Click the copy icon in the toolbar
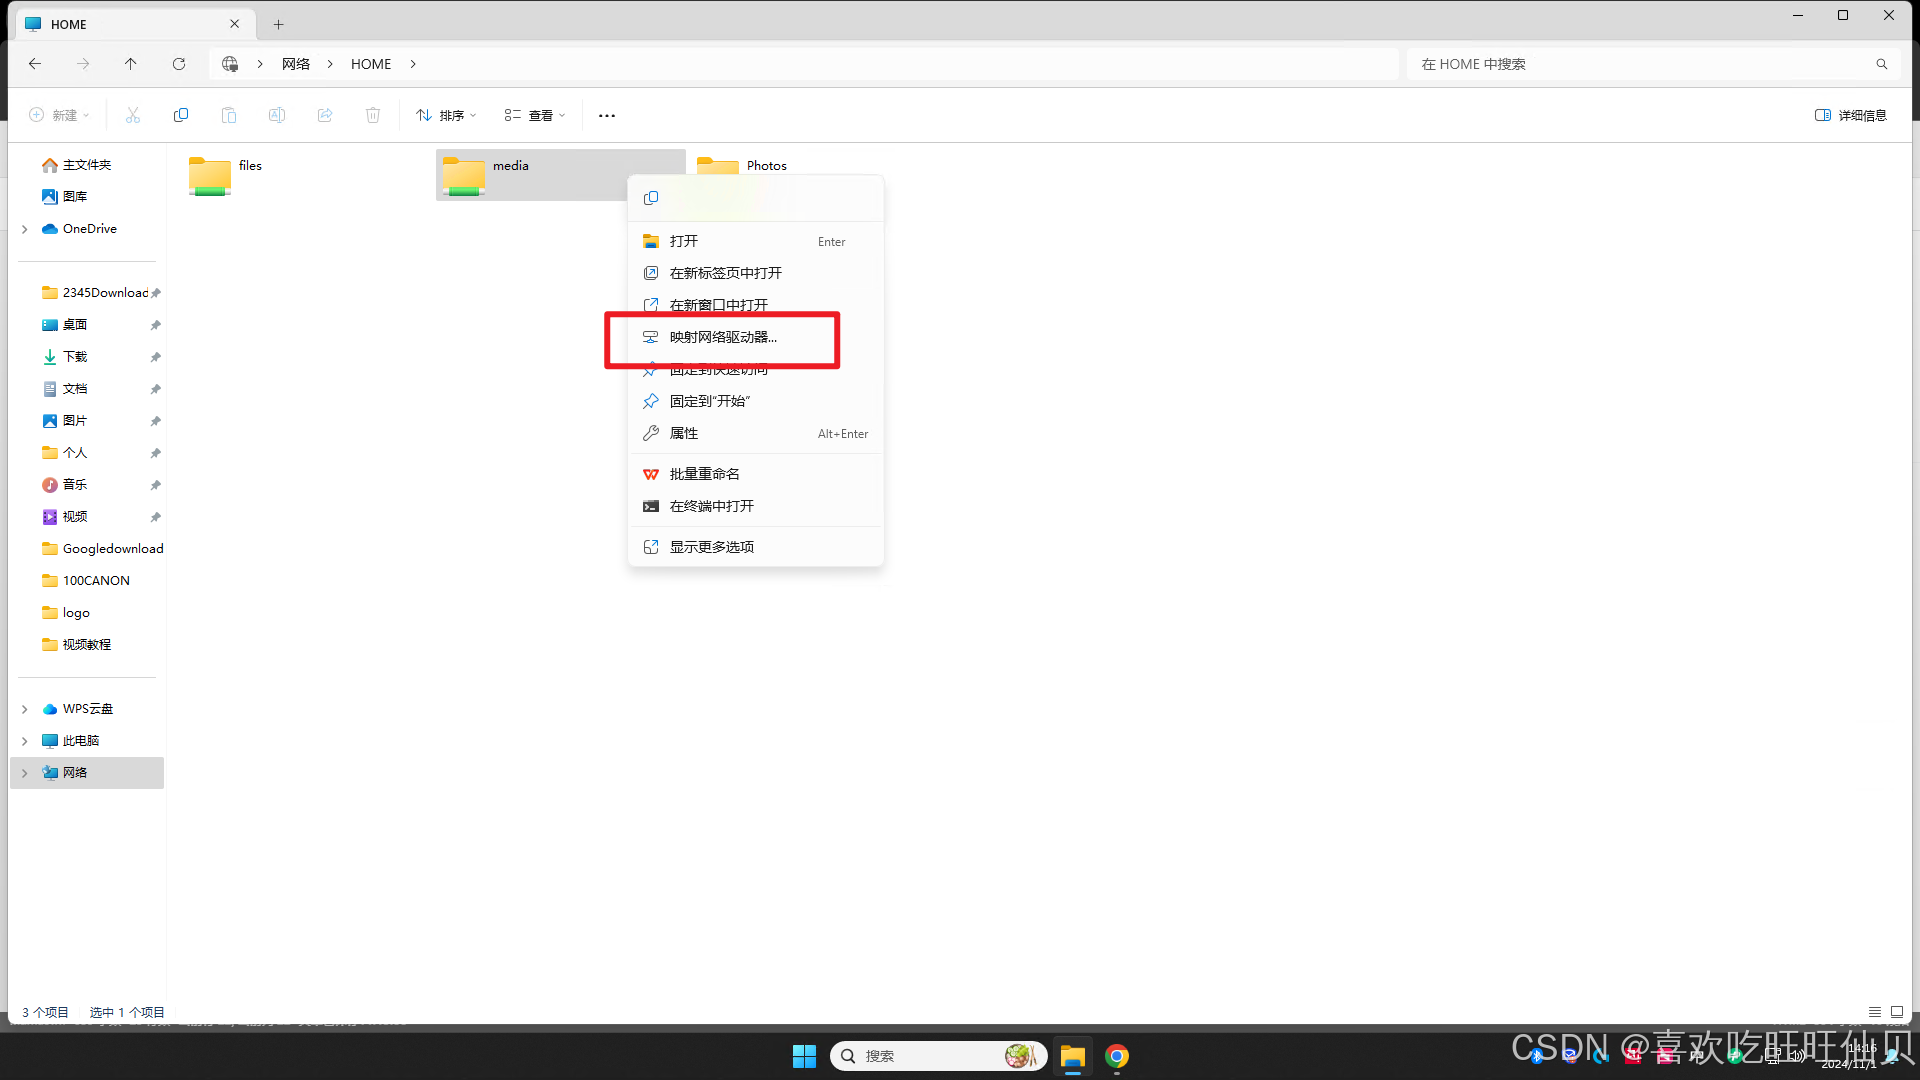This screenshot has width=1920, height=1080. tap(181, 115)
